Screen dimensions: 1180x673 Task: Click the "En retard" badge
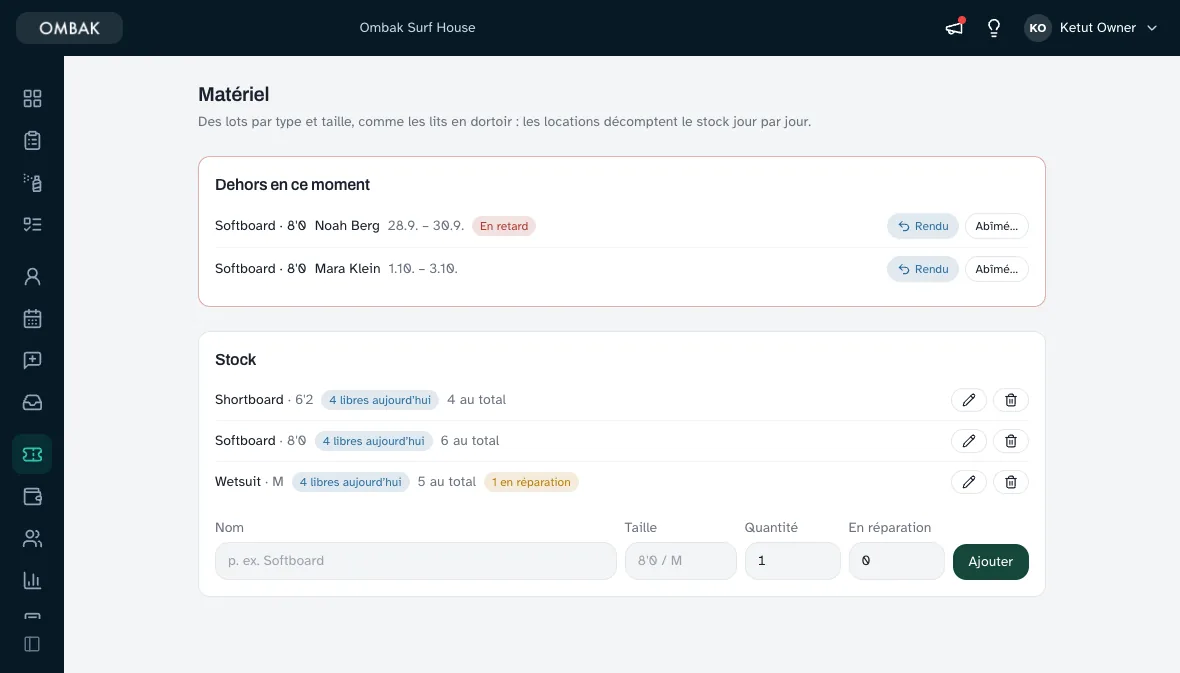click(x=503, y=226)
